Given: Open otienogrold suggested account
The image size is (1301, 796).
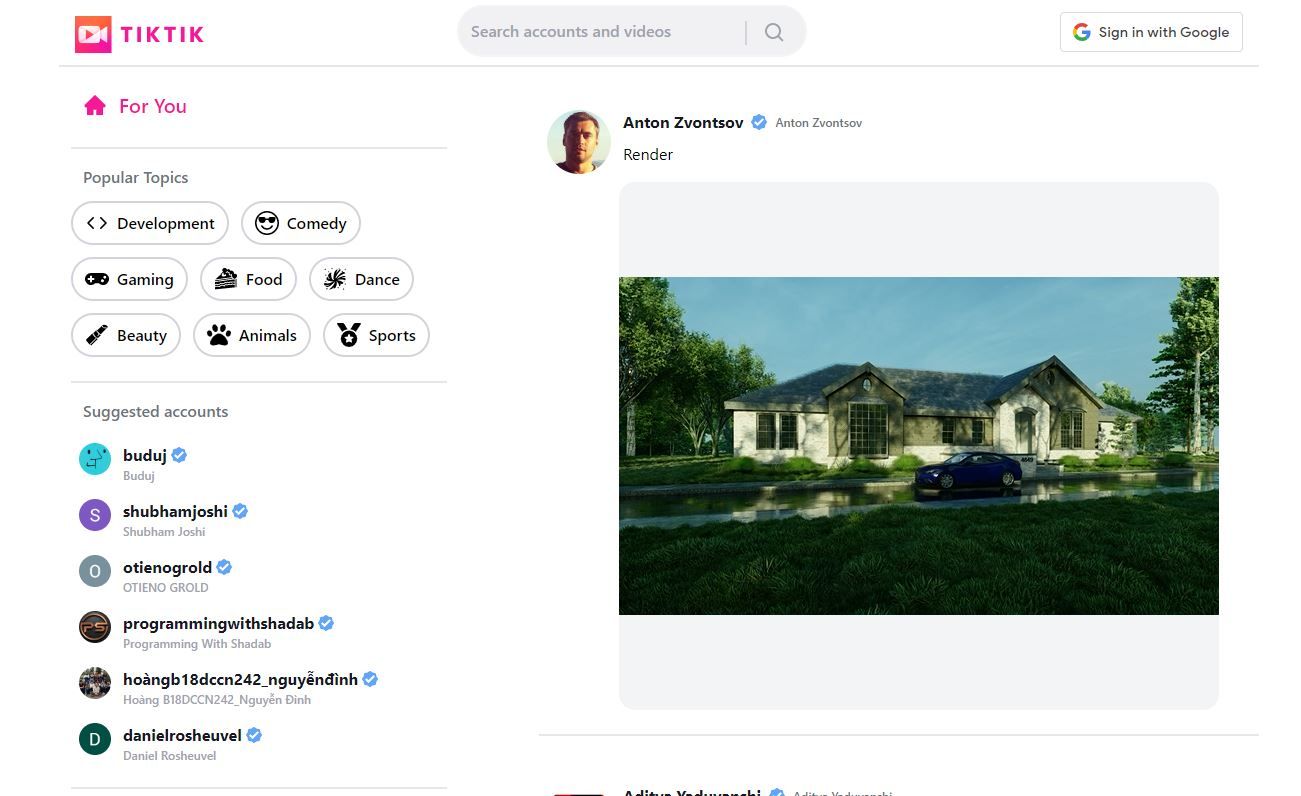Looking at the screenshot, I should click(x=155, y=576).
